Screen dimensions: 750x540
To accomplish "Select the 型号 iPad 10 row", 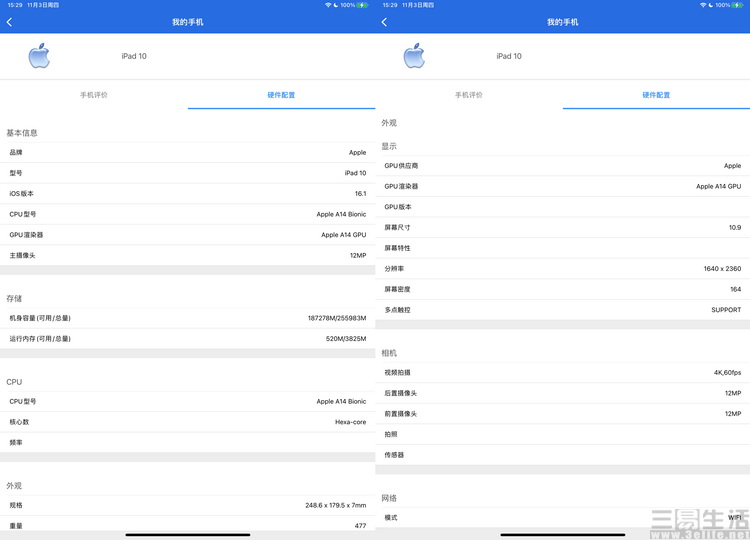I will [x=188, y=173].
